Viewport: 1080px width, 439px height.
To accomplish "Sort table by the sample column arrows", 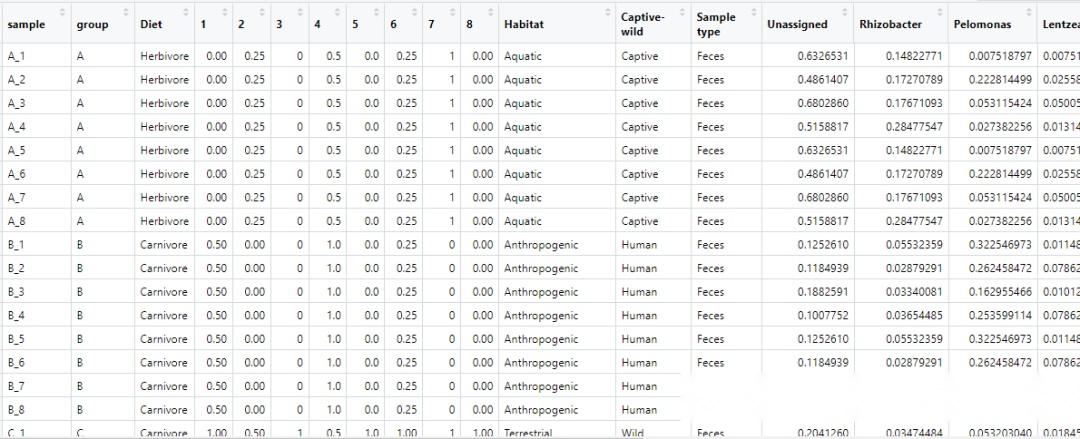I will [62, 11].
